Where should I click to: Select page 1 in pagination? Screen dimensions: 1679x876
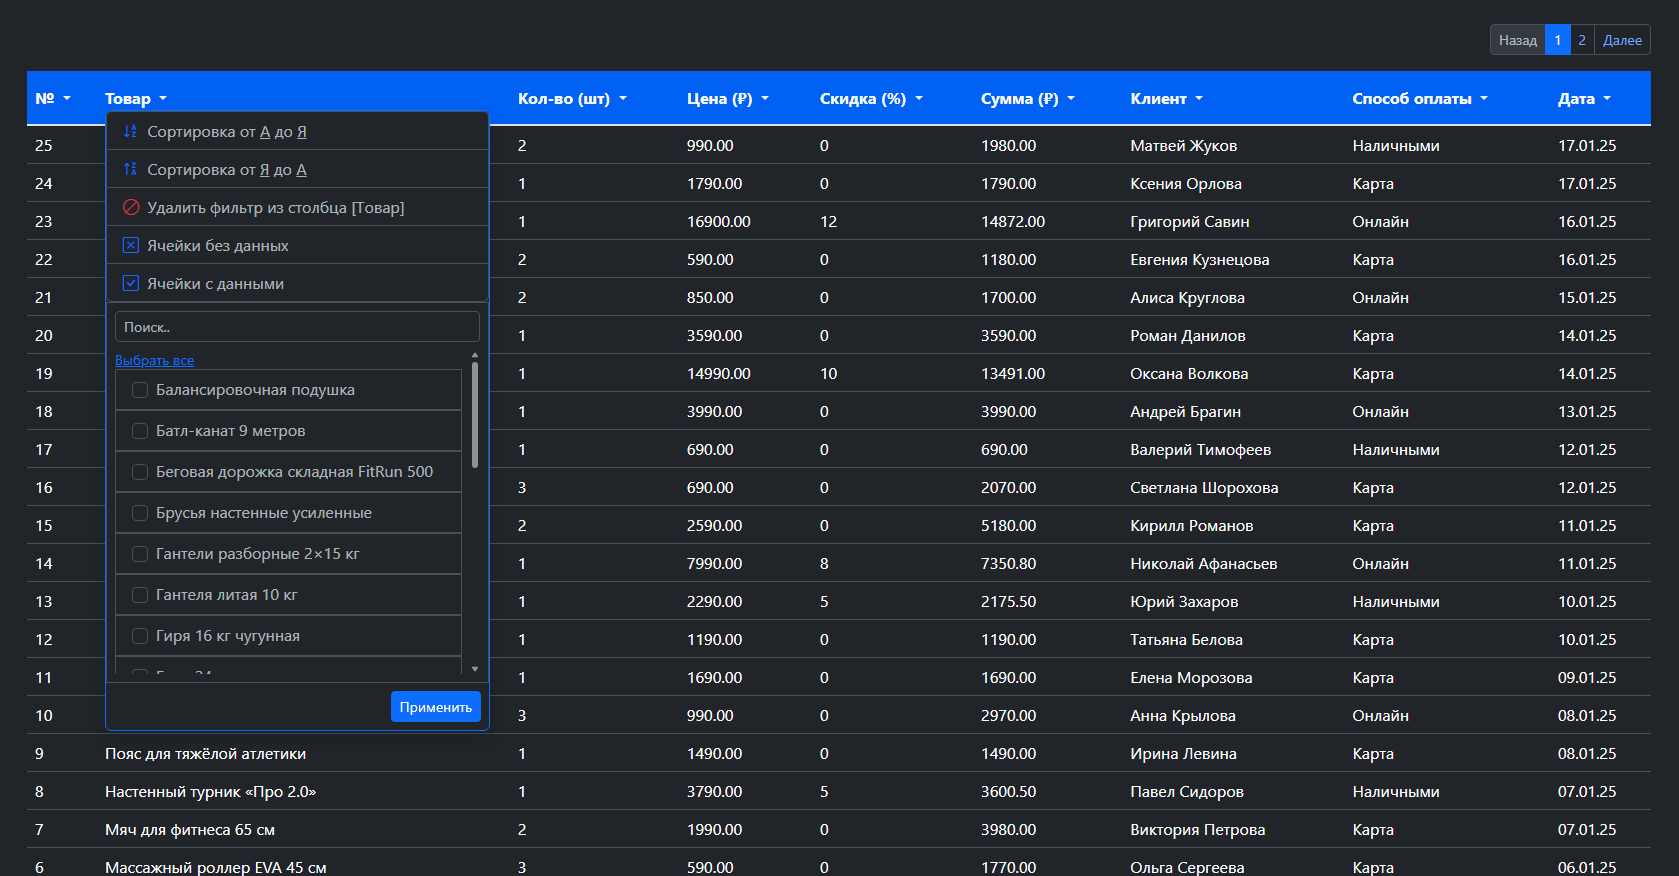pyautogui.click(x=1557, y=40)
